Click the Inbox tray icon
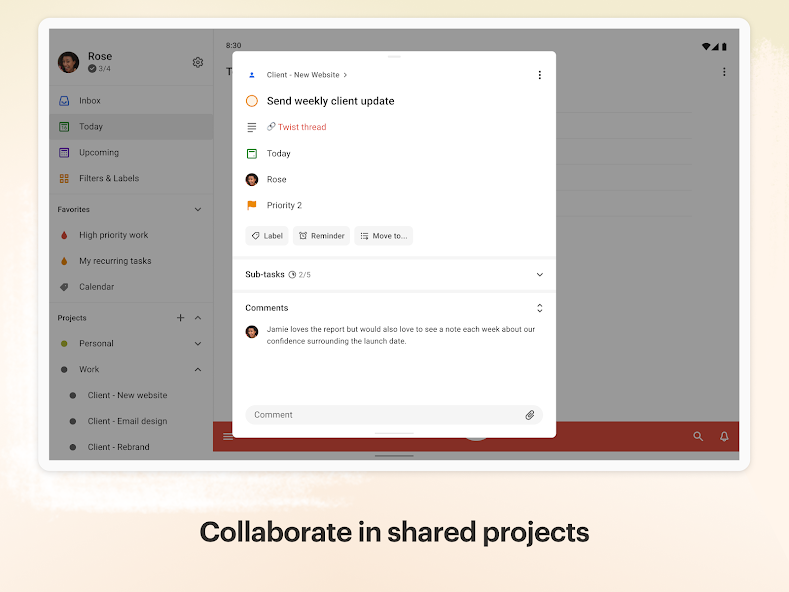789x592 pixels. 64,101
